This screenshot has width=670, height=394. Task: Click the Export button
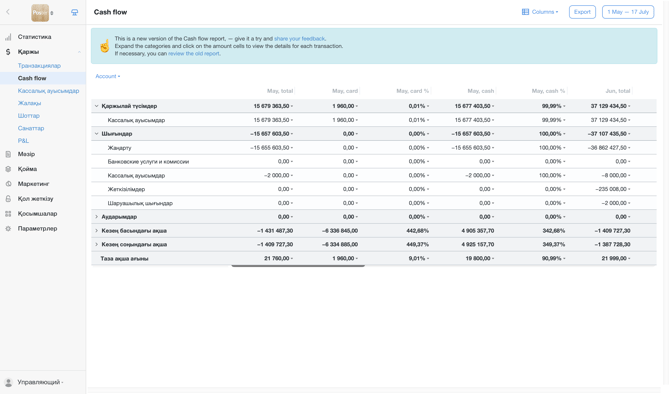pyautogui.click(x=582, y=12)
